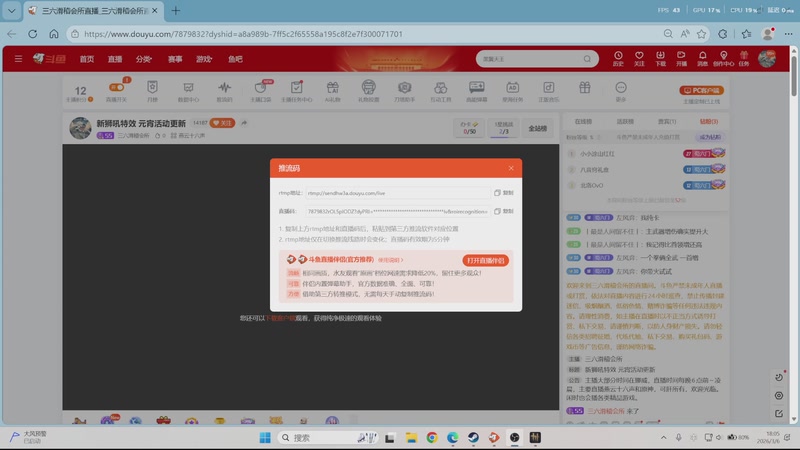Open the gift box icon in the streamer toolbar
Image resolution: width=800 pixels, height=450 pixels.
pos(585,88)
